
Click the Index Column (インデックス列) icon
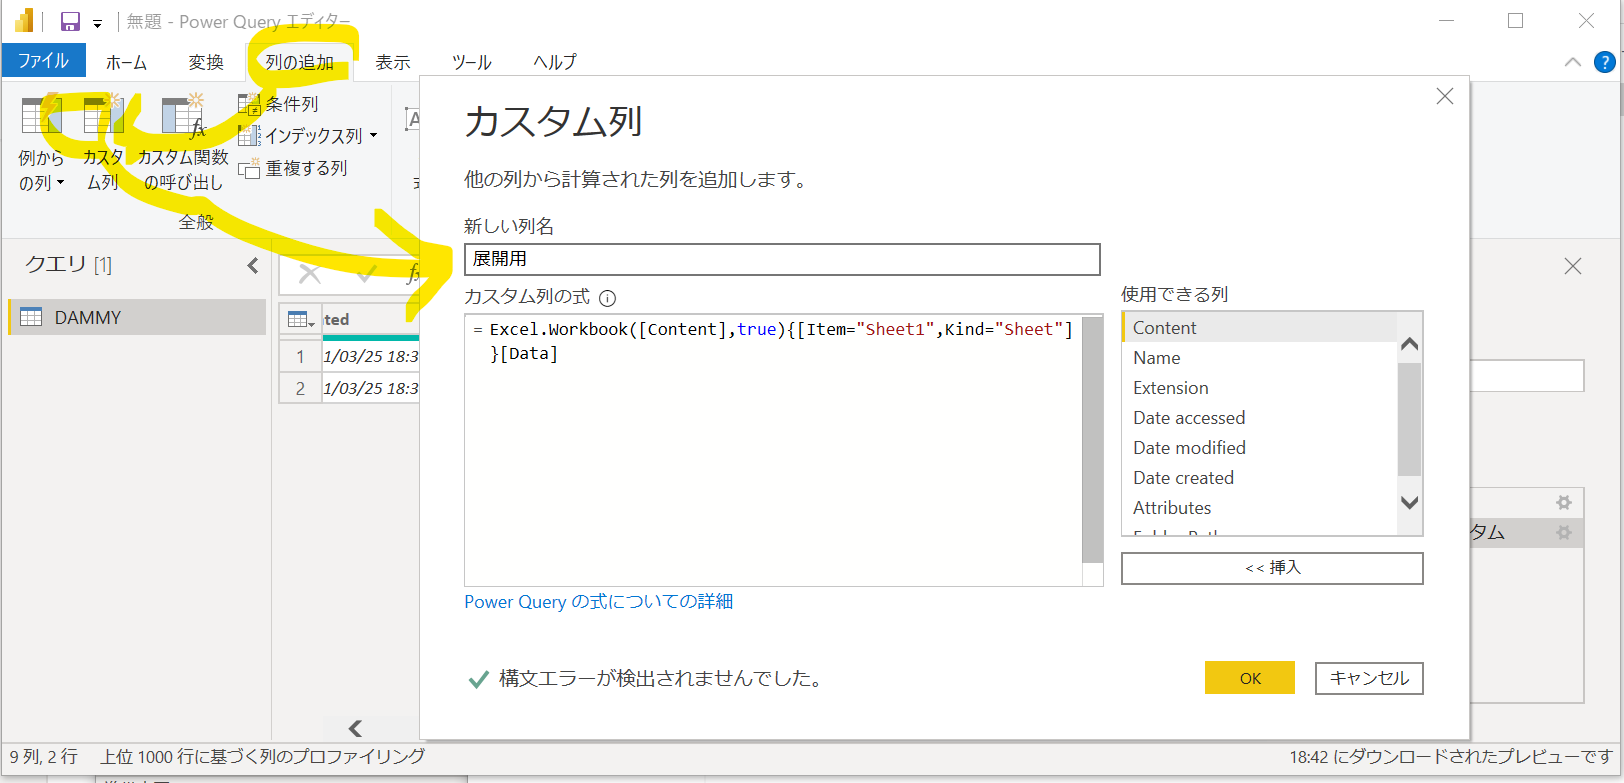click(249, 135)
